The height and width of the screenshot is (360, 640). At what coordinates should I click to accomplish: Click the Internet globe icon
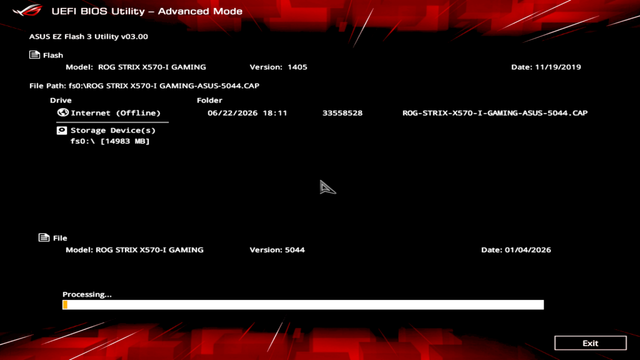click(62, 113)
